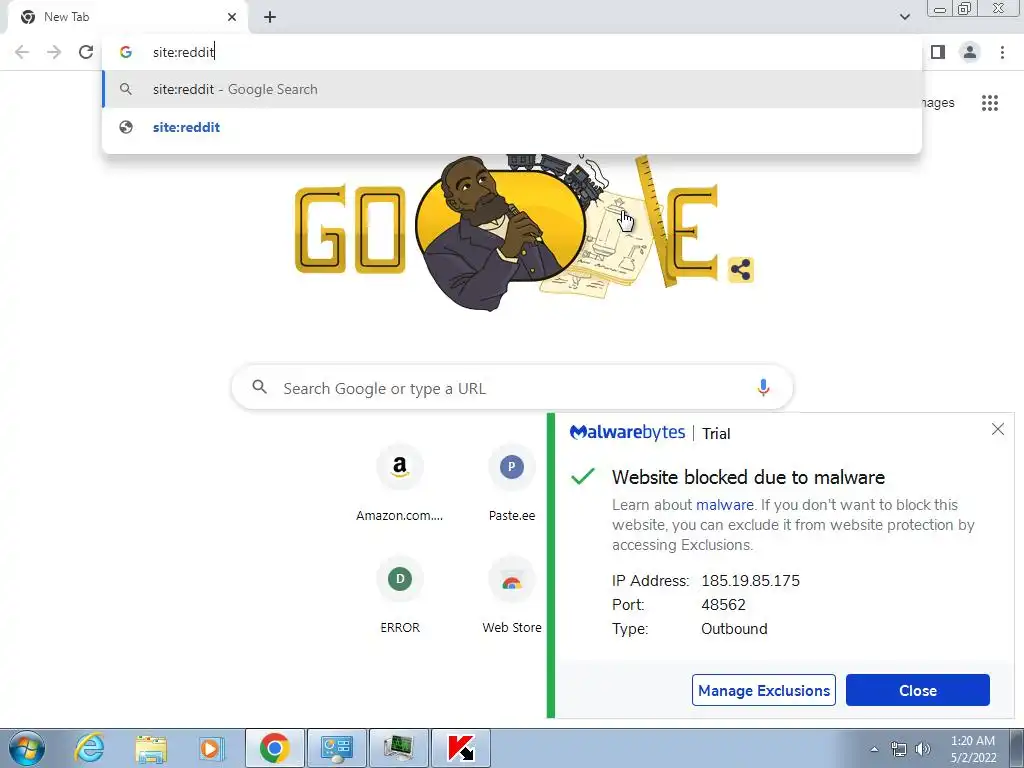Go forward using the forward arrow
This screenshot has height=768, width=1024.
(x=54, y=52)
